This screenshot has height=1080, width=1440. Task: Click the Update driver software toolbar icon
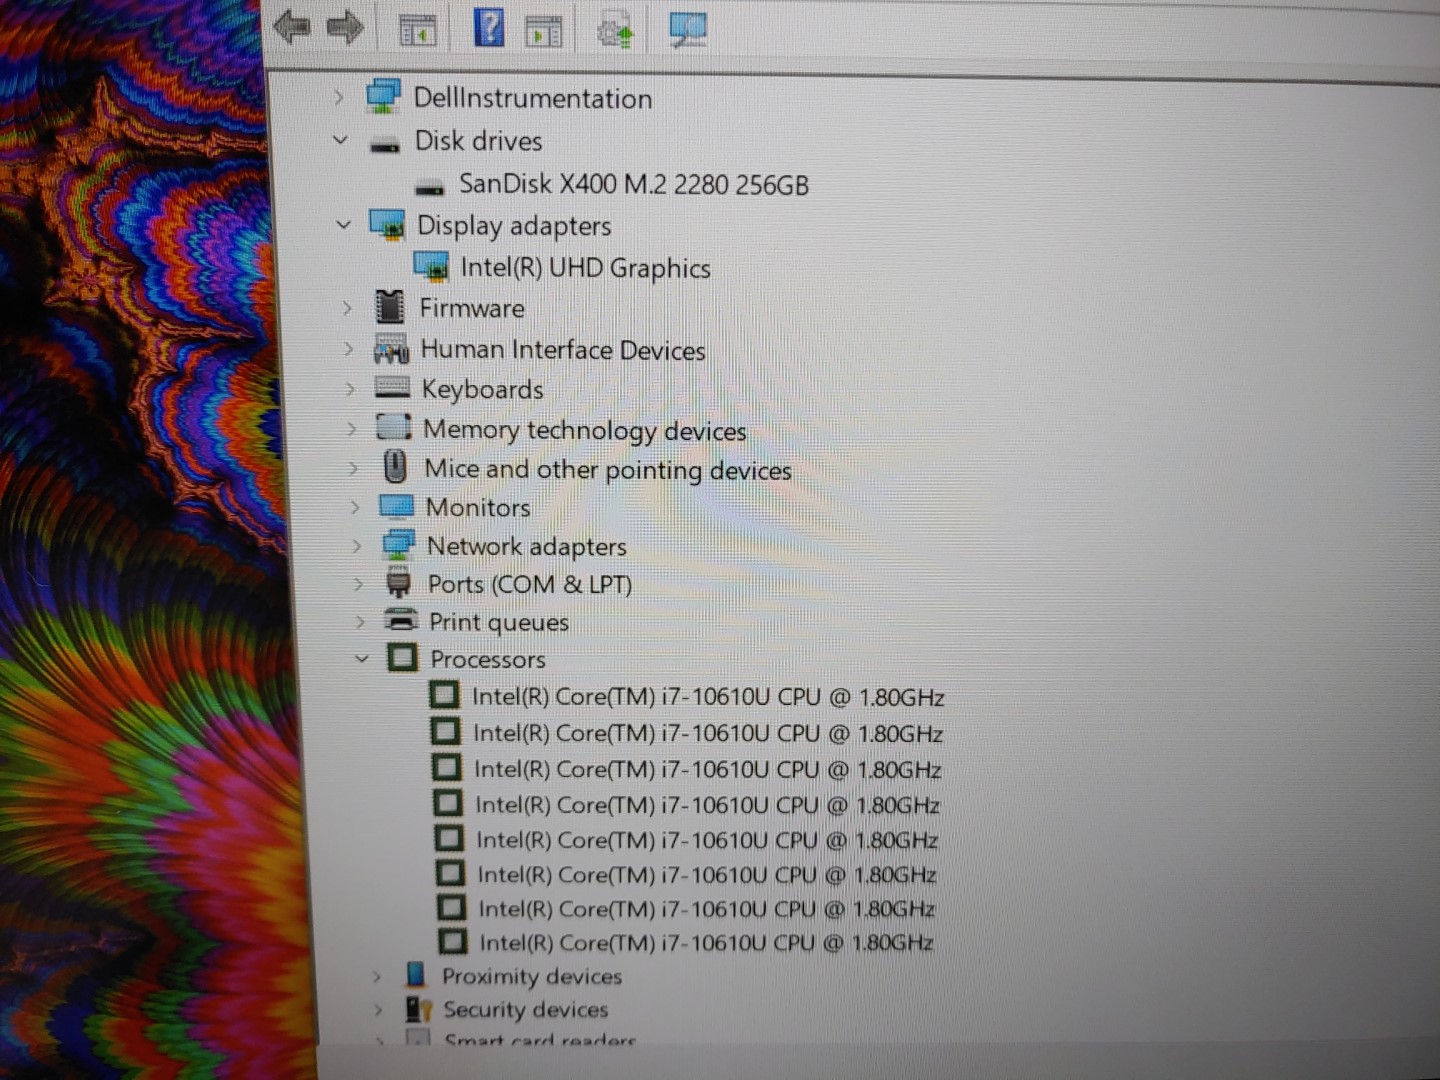[615, 31]
